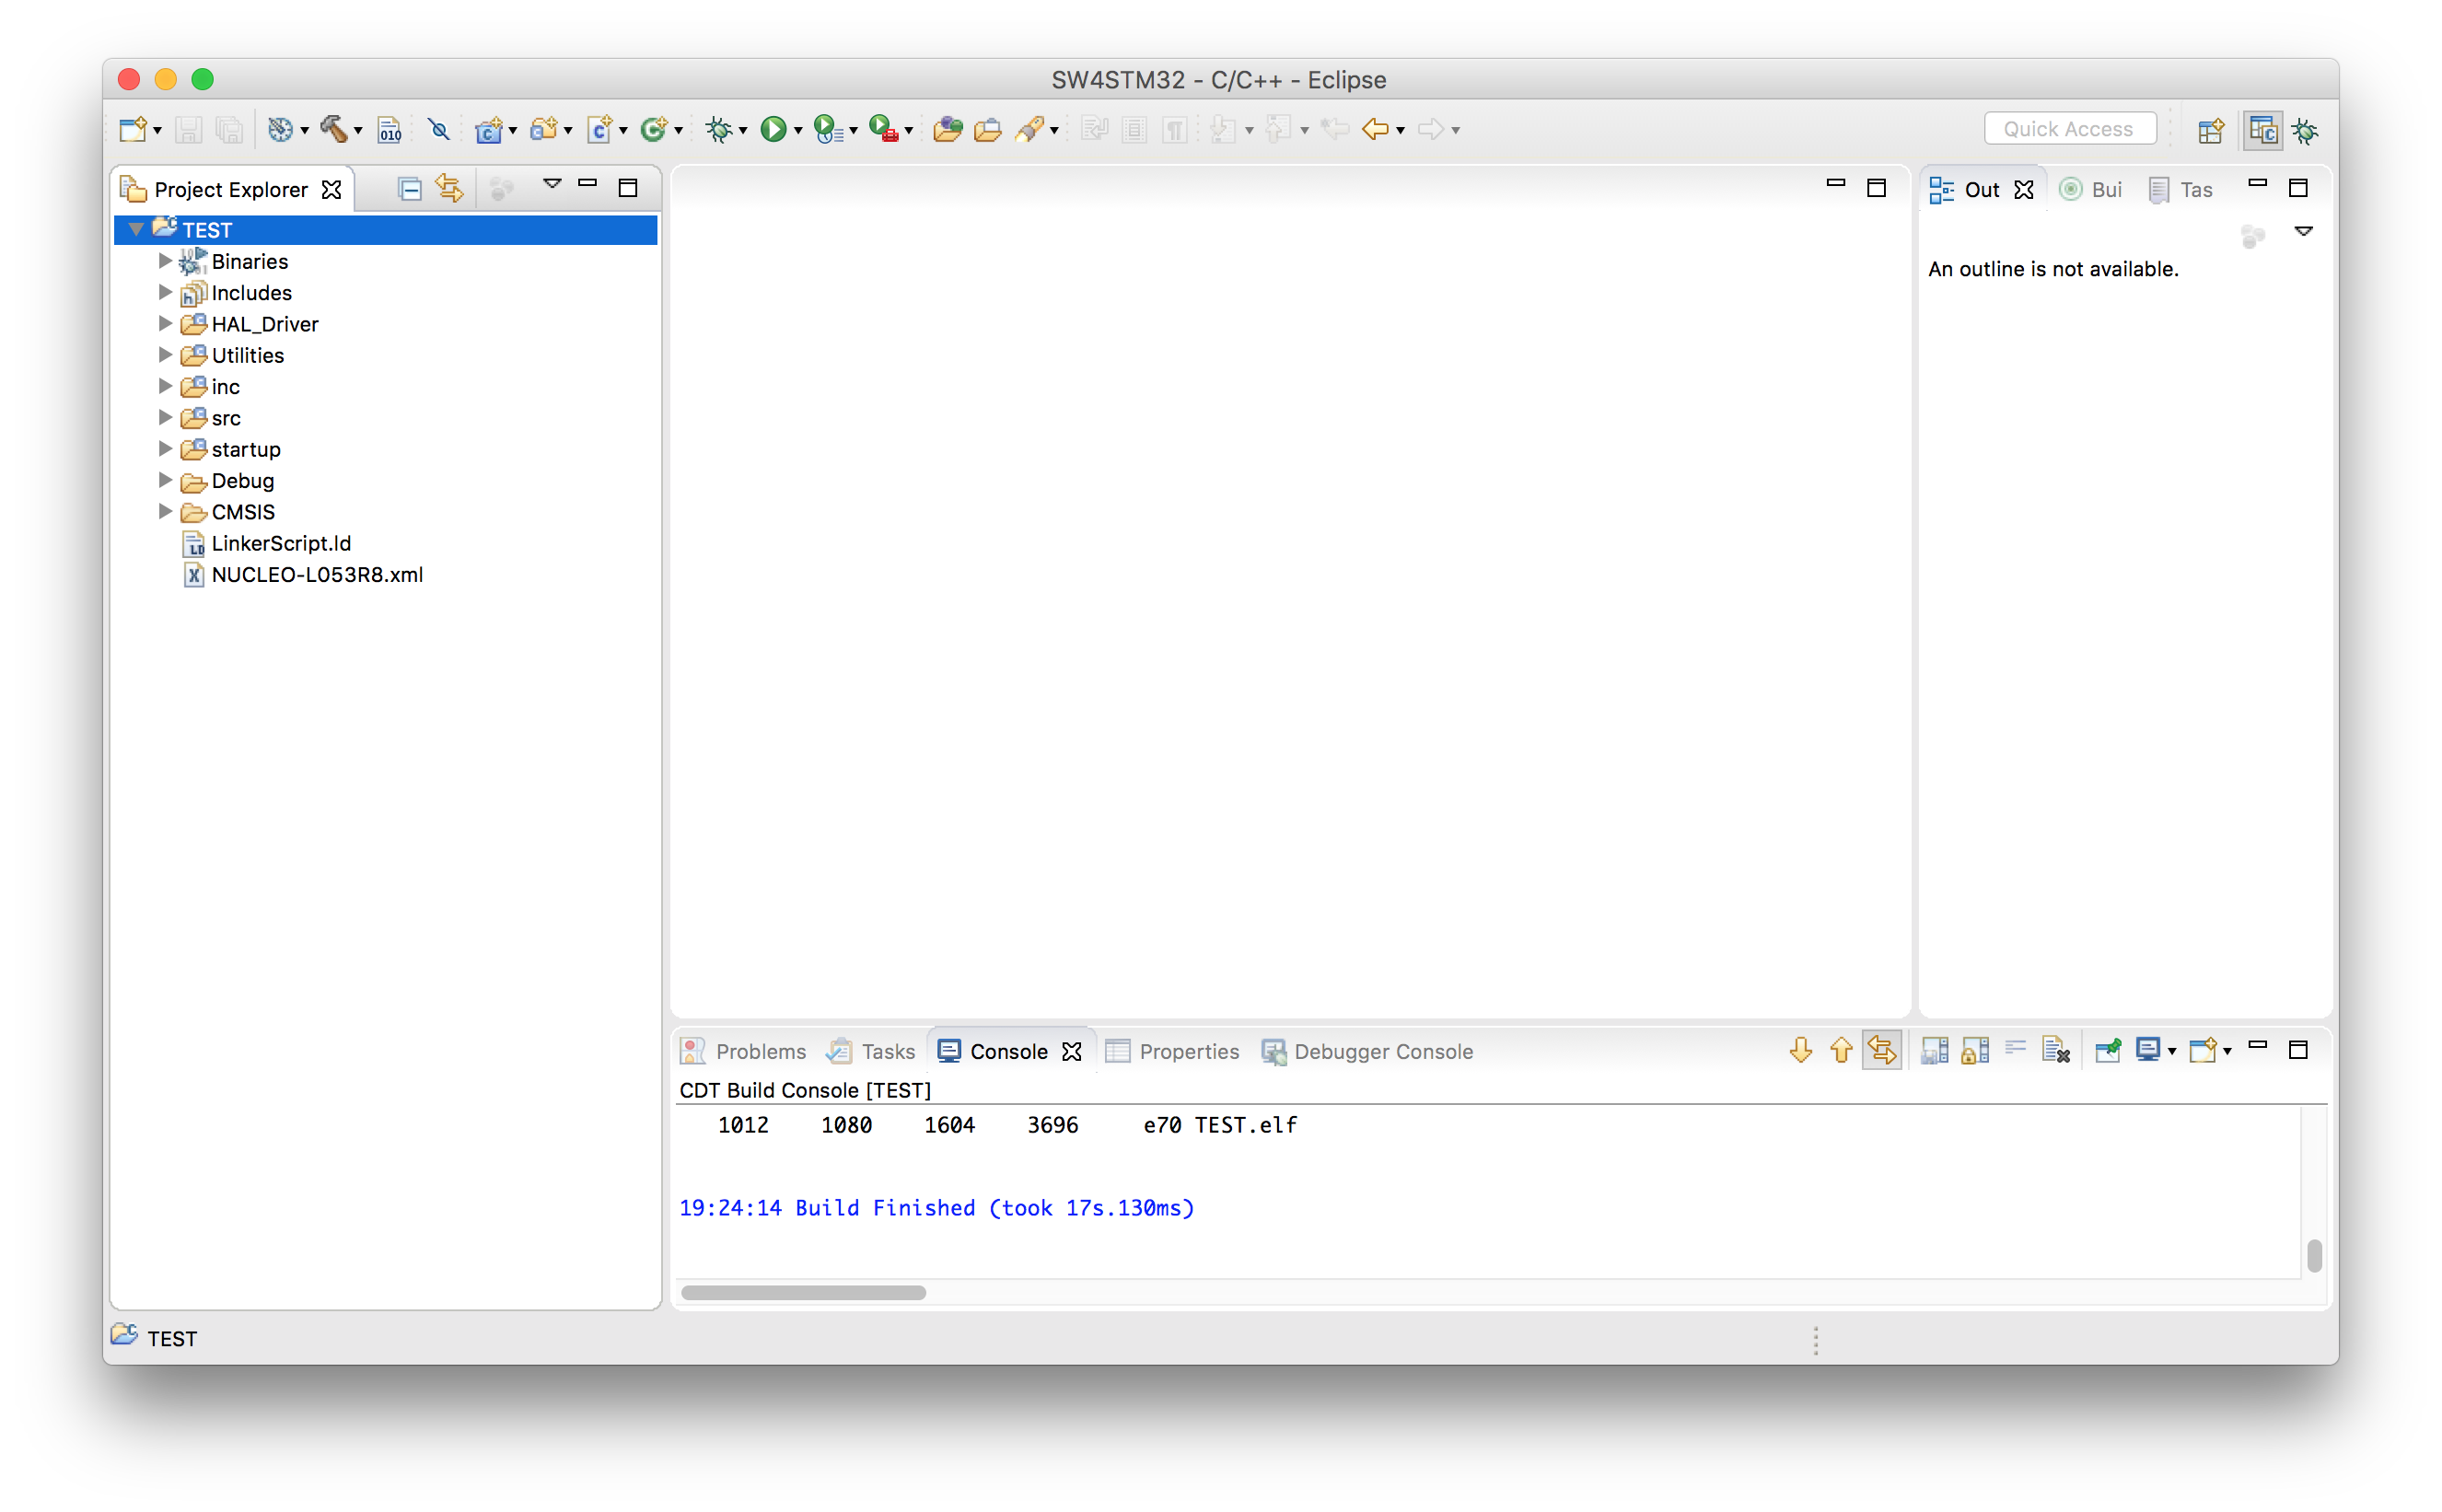Viewport: 2442px width, 1512px height.
Task: Click Open Perspective icon in top right
Action: 2210,130
